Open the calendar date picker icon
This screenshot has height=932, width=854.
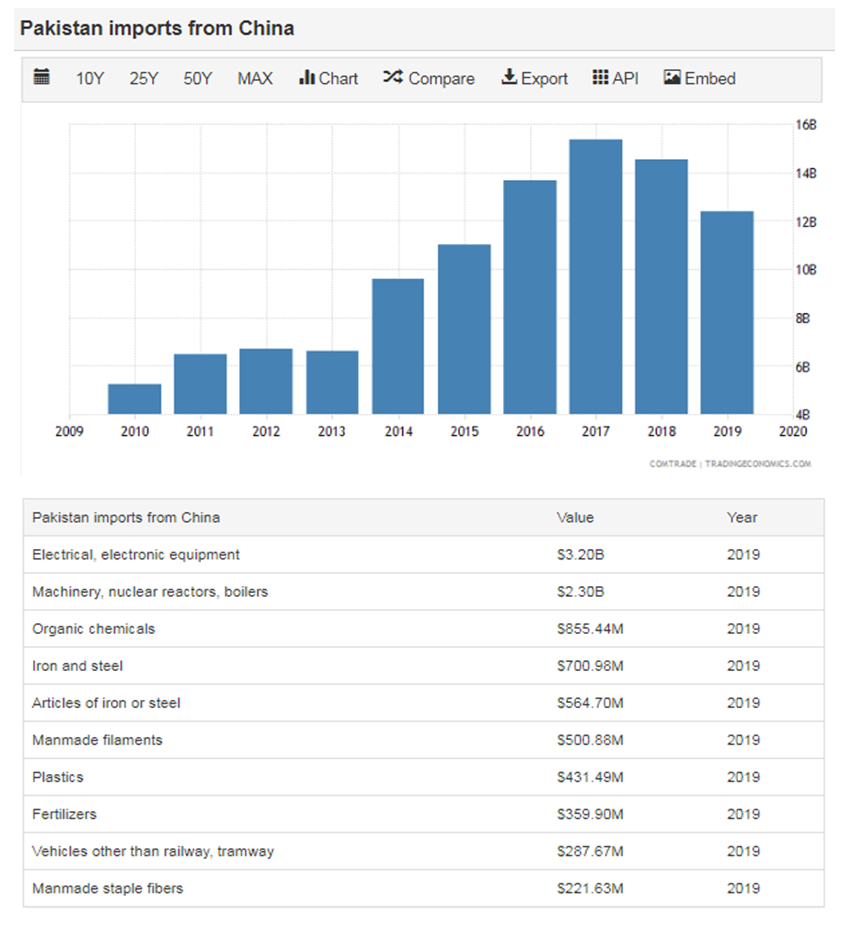pyautogui.click(x=42, y=78)
